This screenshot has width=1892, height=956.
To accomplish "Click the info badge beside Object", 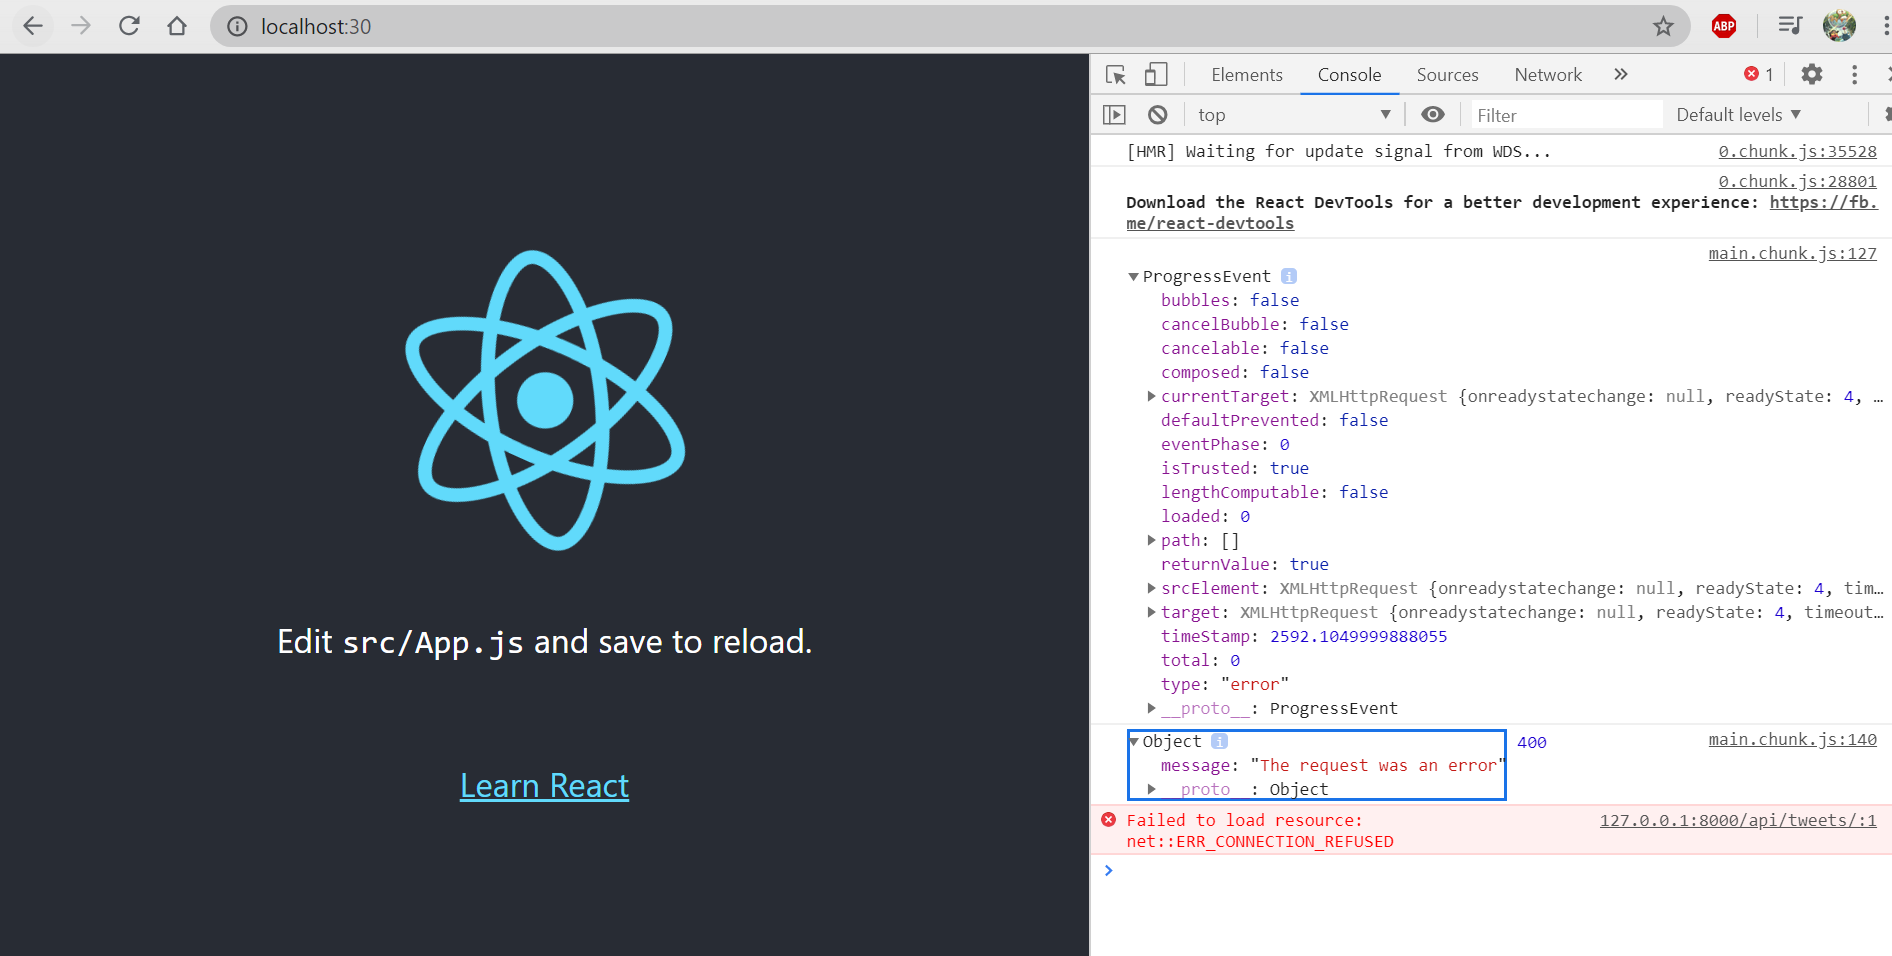I will pos(1219,741).
